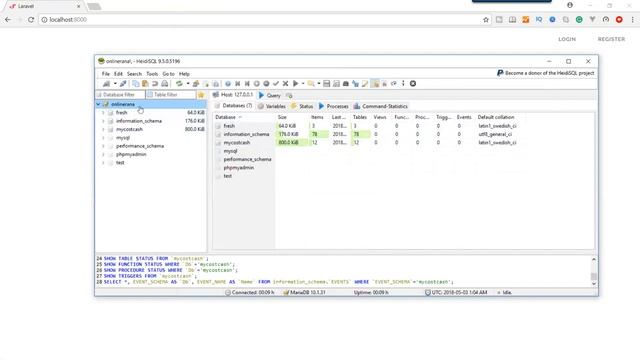Image resolution: width=640 pixels, height=360 pixels.
Task: Bookmark this page with the star icon
Action: tap(486, 20)
